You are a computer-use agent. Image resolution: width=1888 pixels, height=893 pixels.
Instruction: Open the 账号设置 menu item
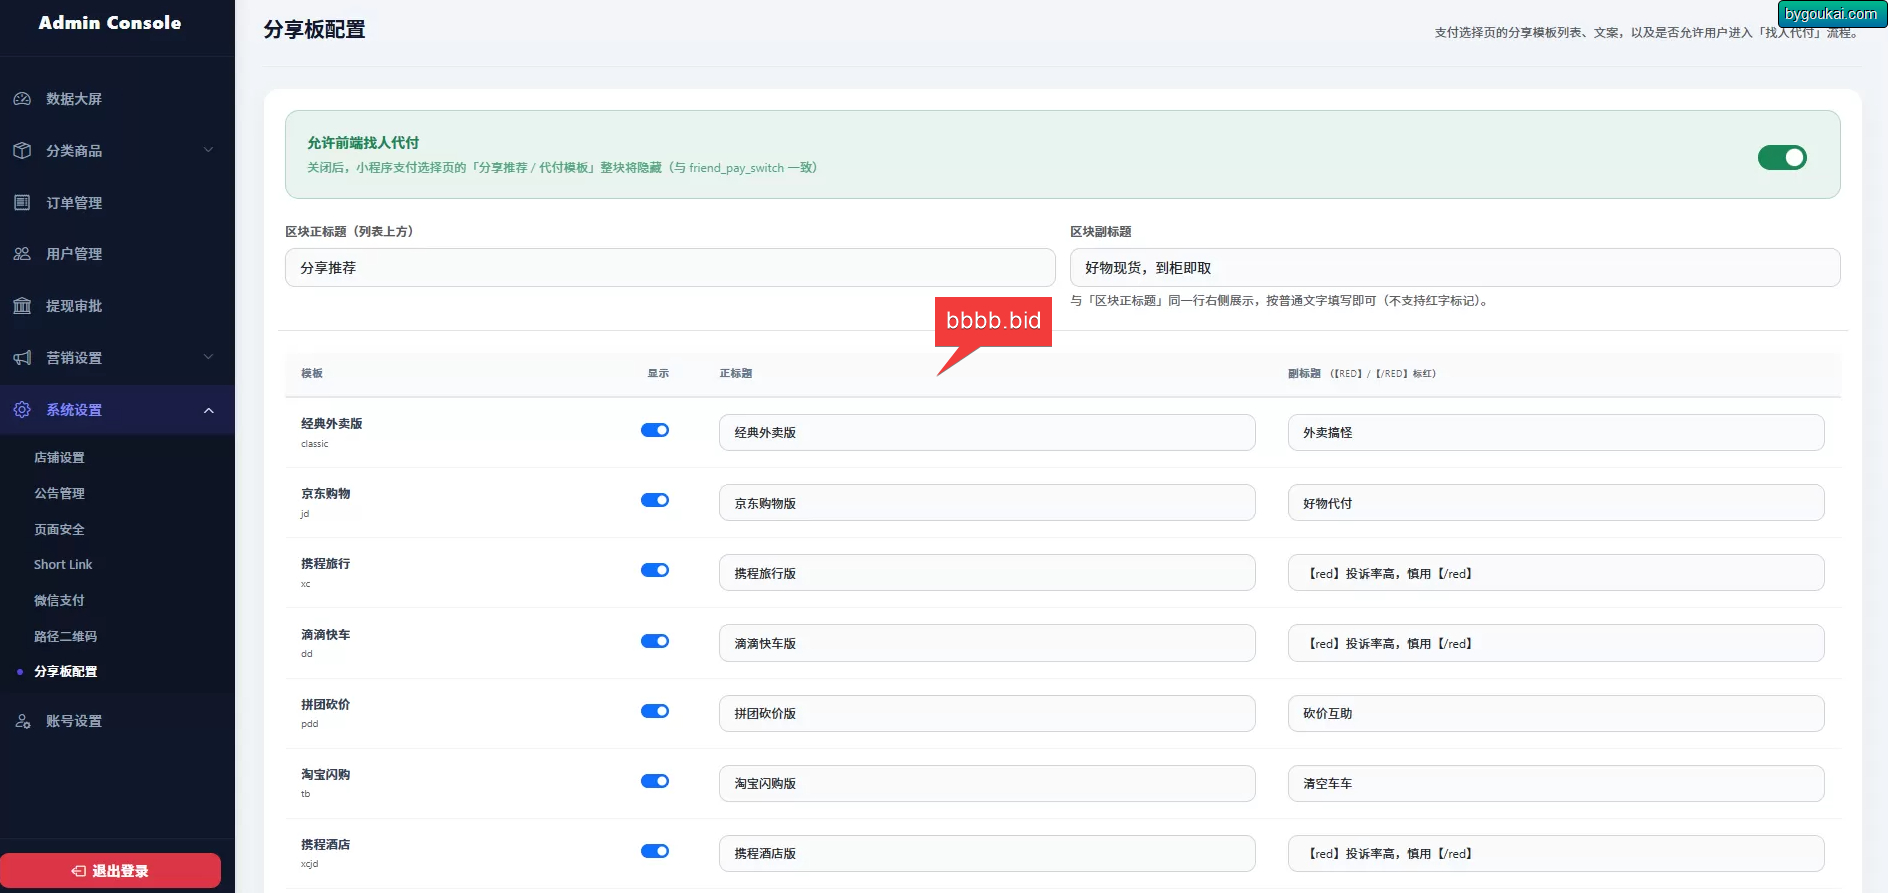117,721
